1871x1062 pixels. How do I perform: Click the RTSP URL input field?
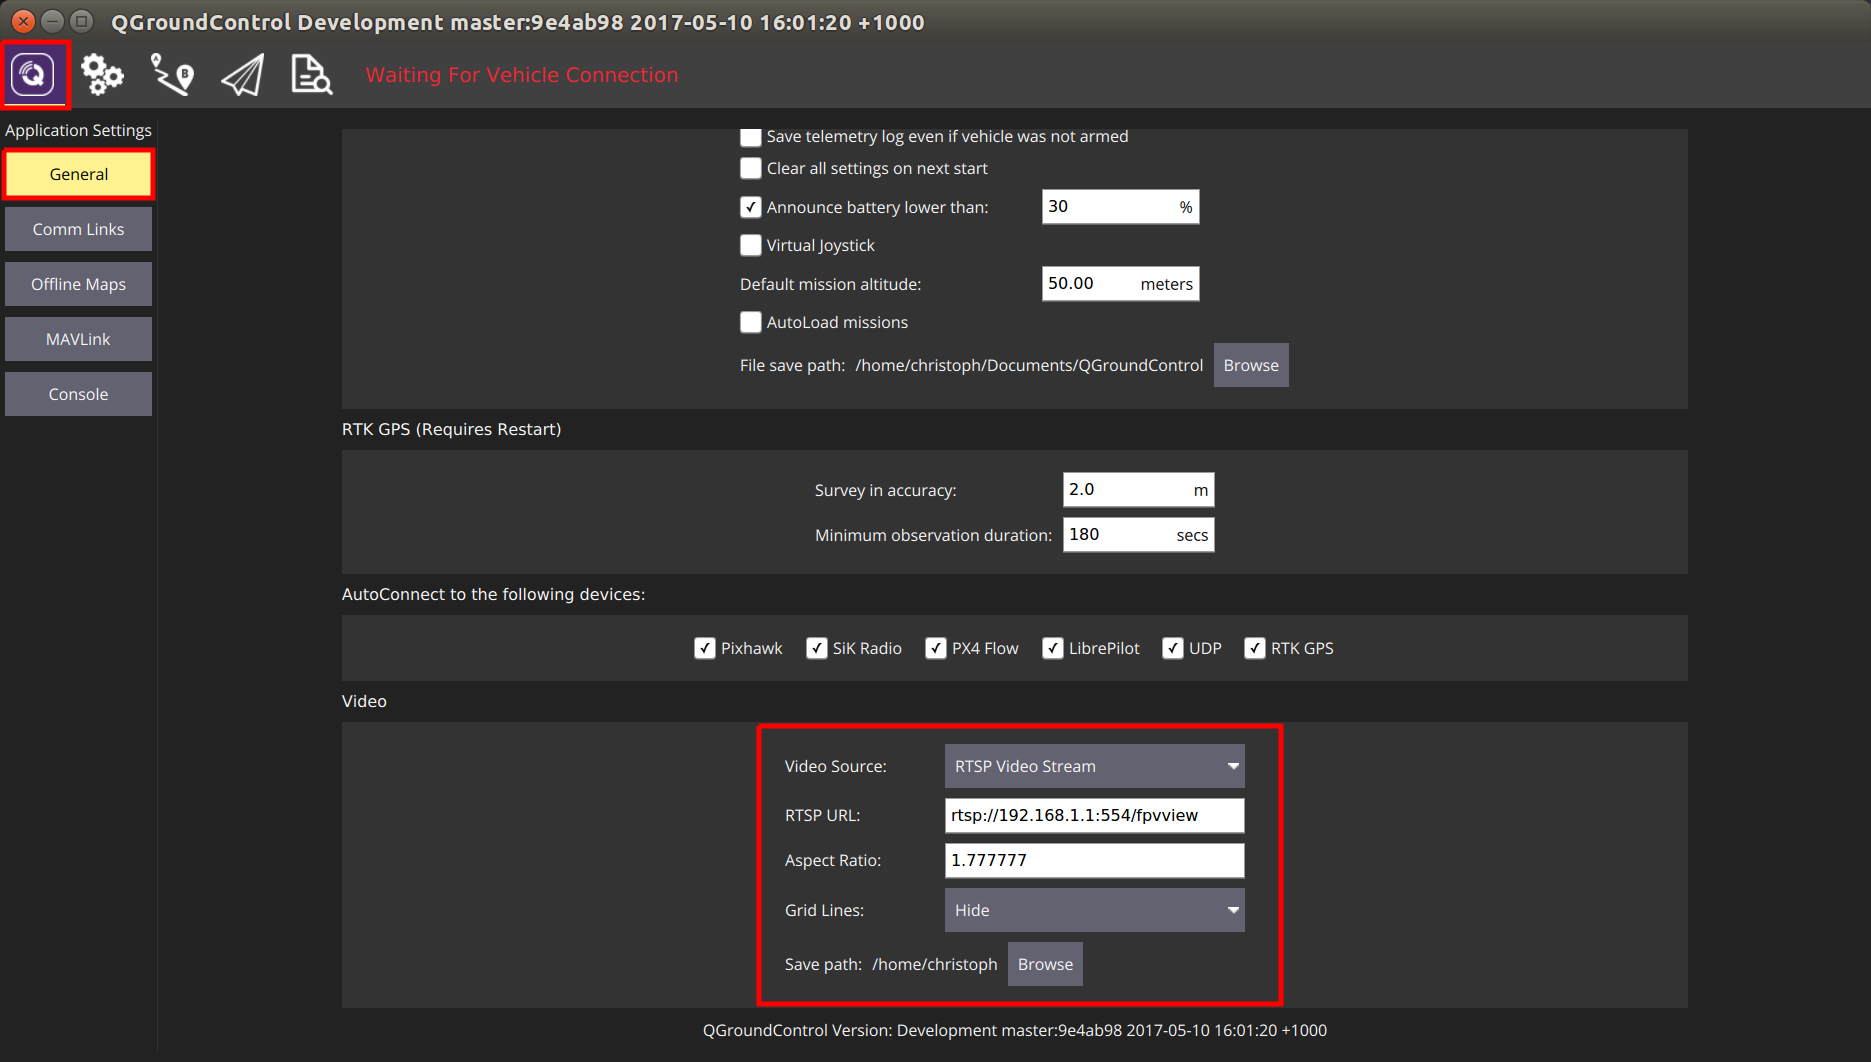1094,815
